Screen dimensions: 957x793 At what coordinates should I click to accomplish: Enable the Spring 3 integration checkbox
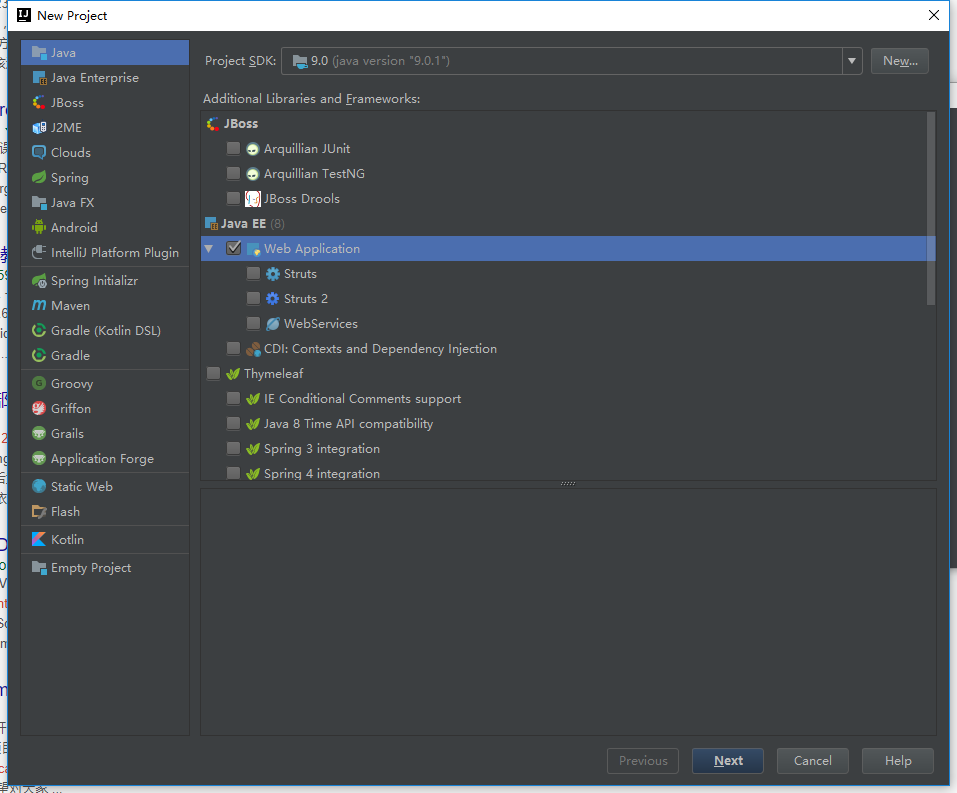[233, 449]
